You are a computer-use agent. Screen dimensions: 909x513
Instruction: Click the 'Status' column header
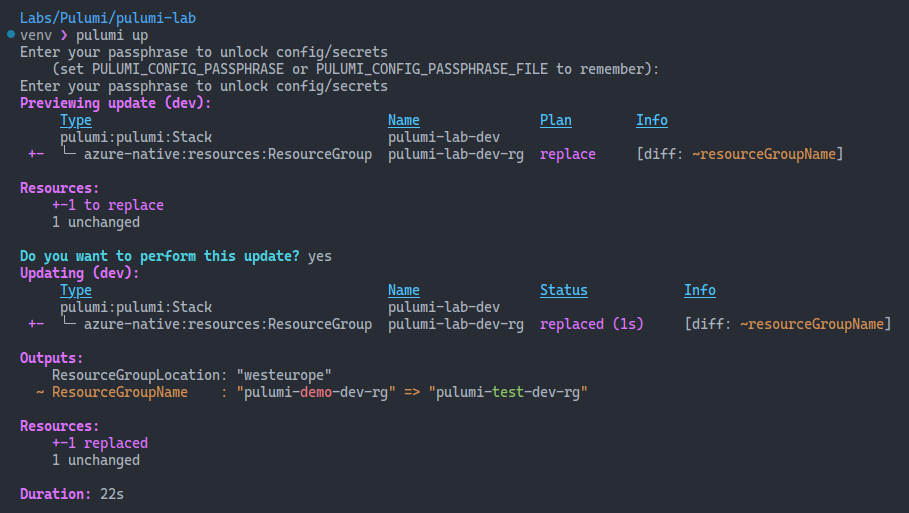[563, 290]
